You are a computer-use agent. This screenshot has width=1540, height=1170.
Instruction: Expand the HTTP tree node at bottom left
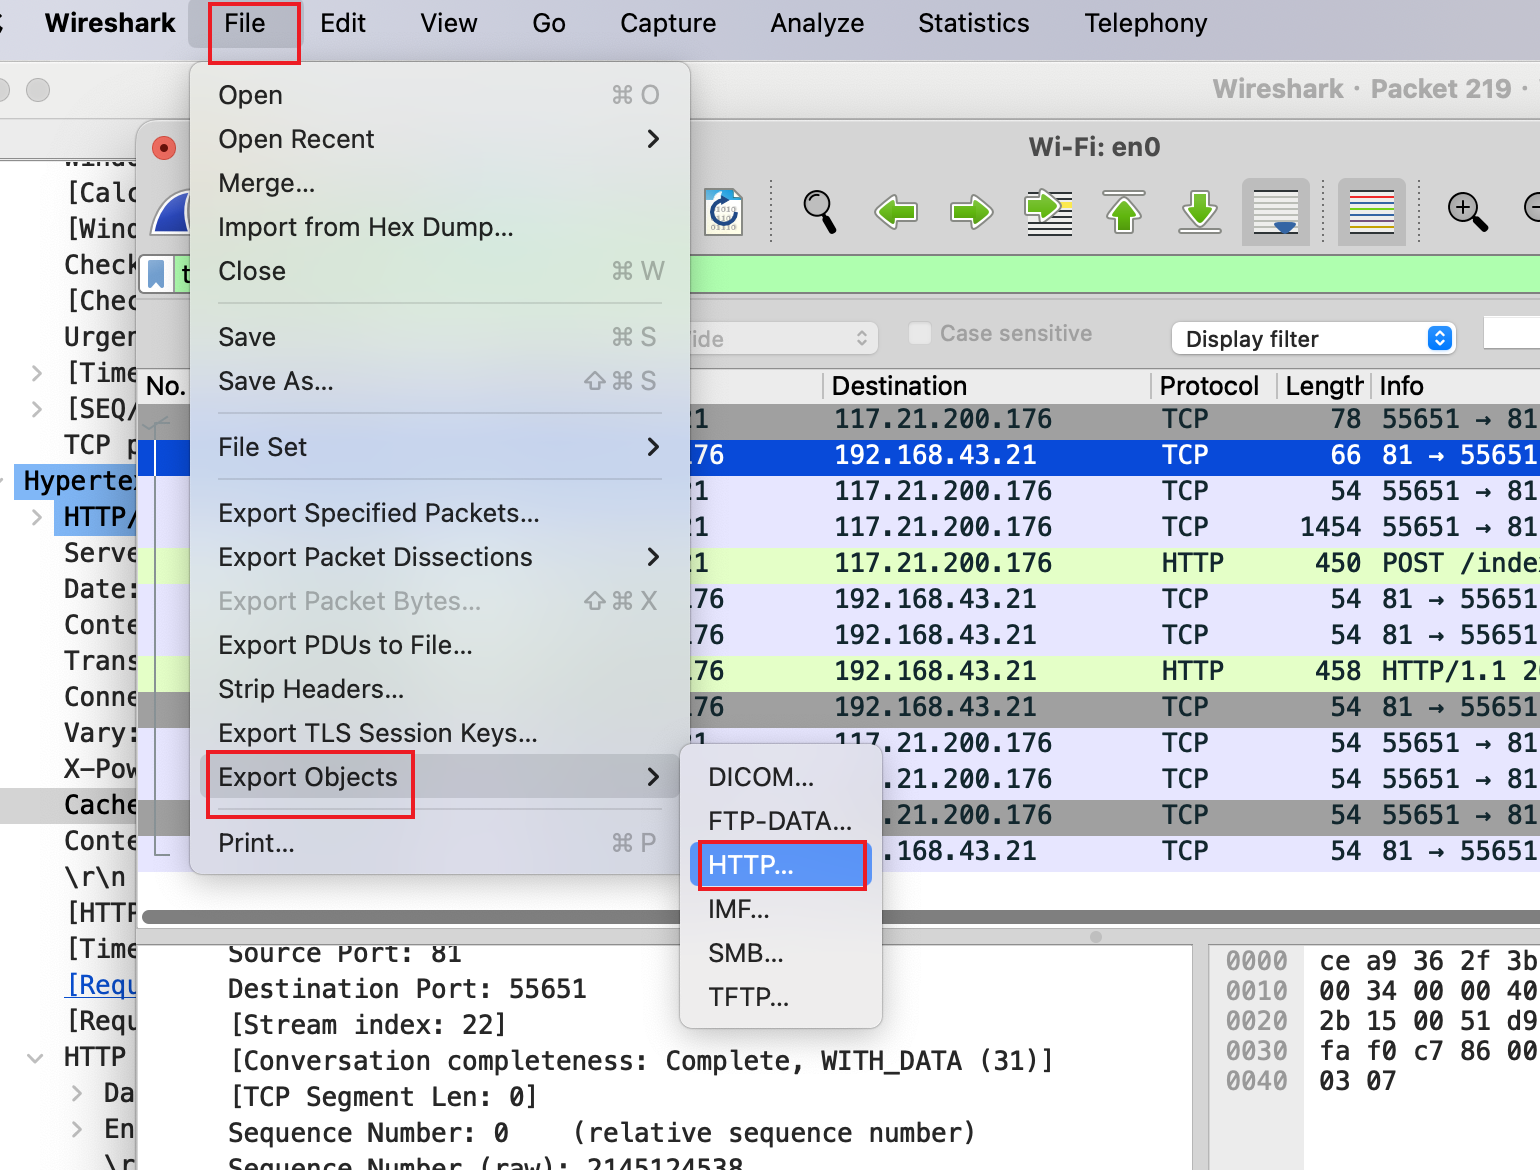[x=35, y=1057]
